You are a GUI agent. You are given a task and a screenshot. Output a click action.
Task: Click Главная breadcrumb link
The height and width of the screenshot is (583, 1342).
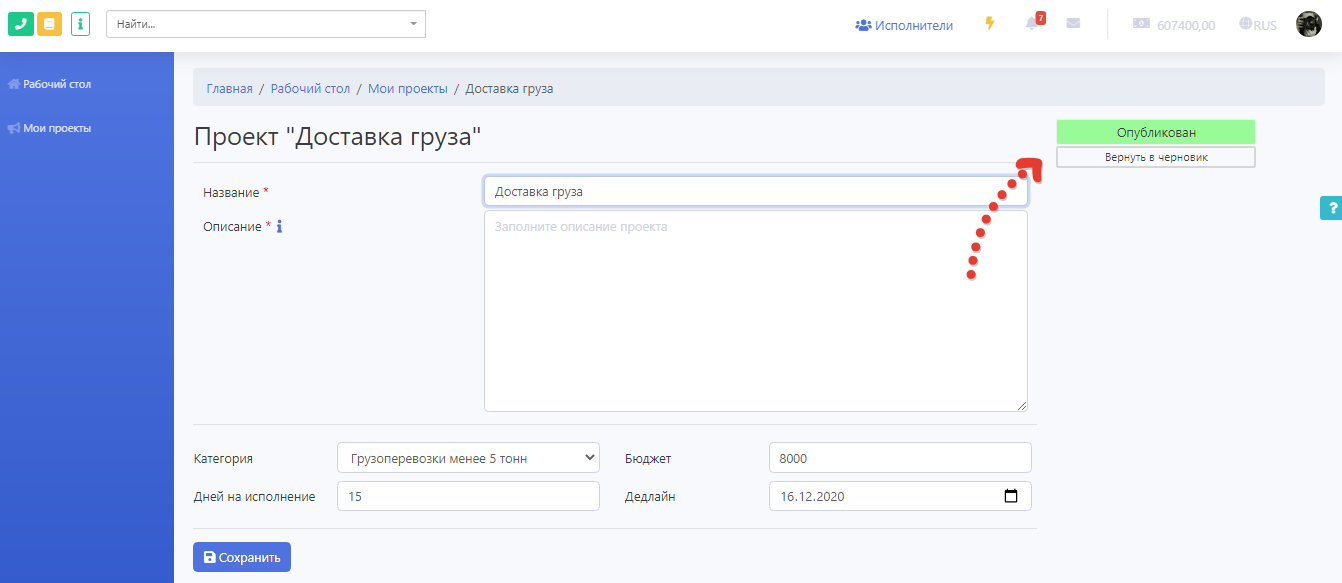[229, 89]
